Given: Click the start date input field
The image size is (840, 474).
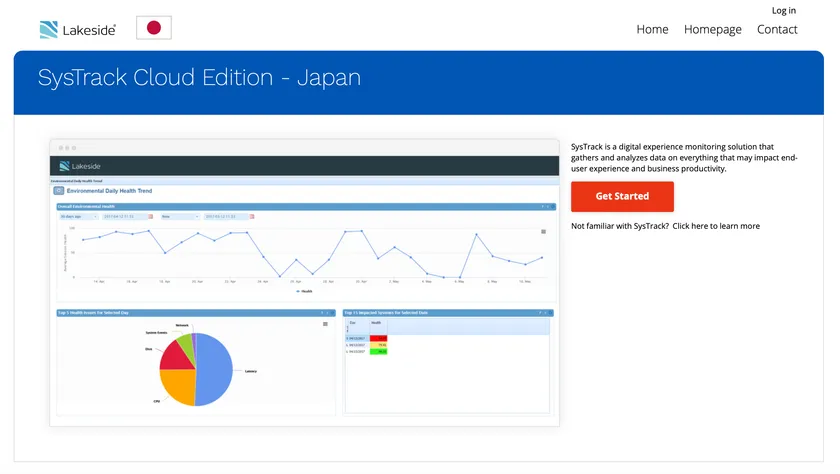Looking at the screenshot, I should point(124,216).
